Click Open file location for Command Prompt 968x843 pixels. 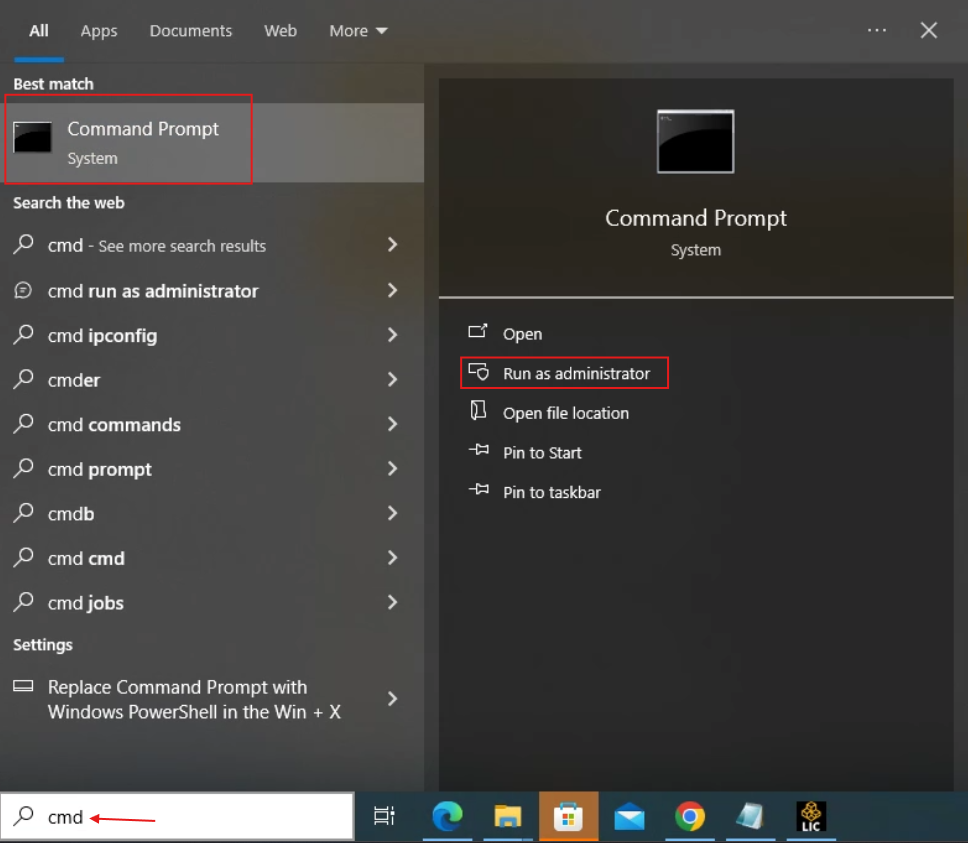[567, 413]
